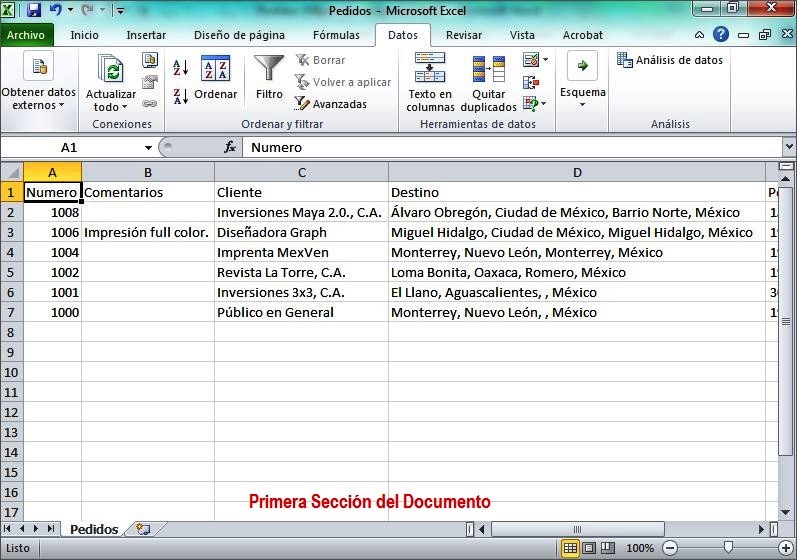797x560 pixels.
Task: Click Volver a aplicar filter
Action: (343, 82)
